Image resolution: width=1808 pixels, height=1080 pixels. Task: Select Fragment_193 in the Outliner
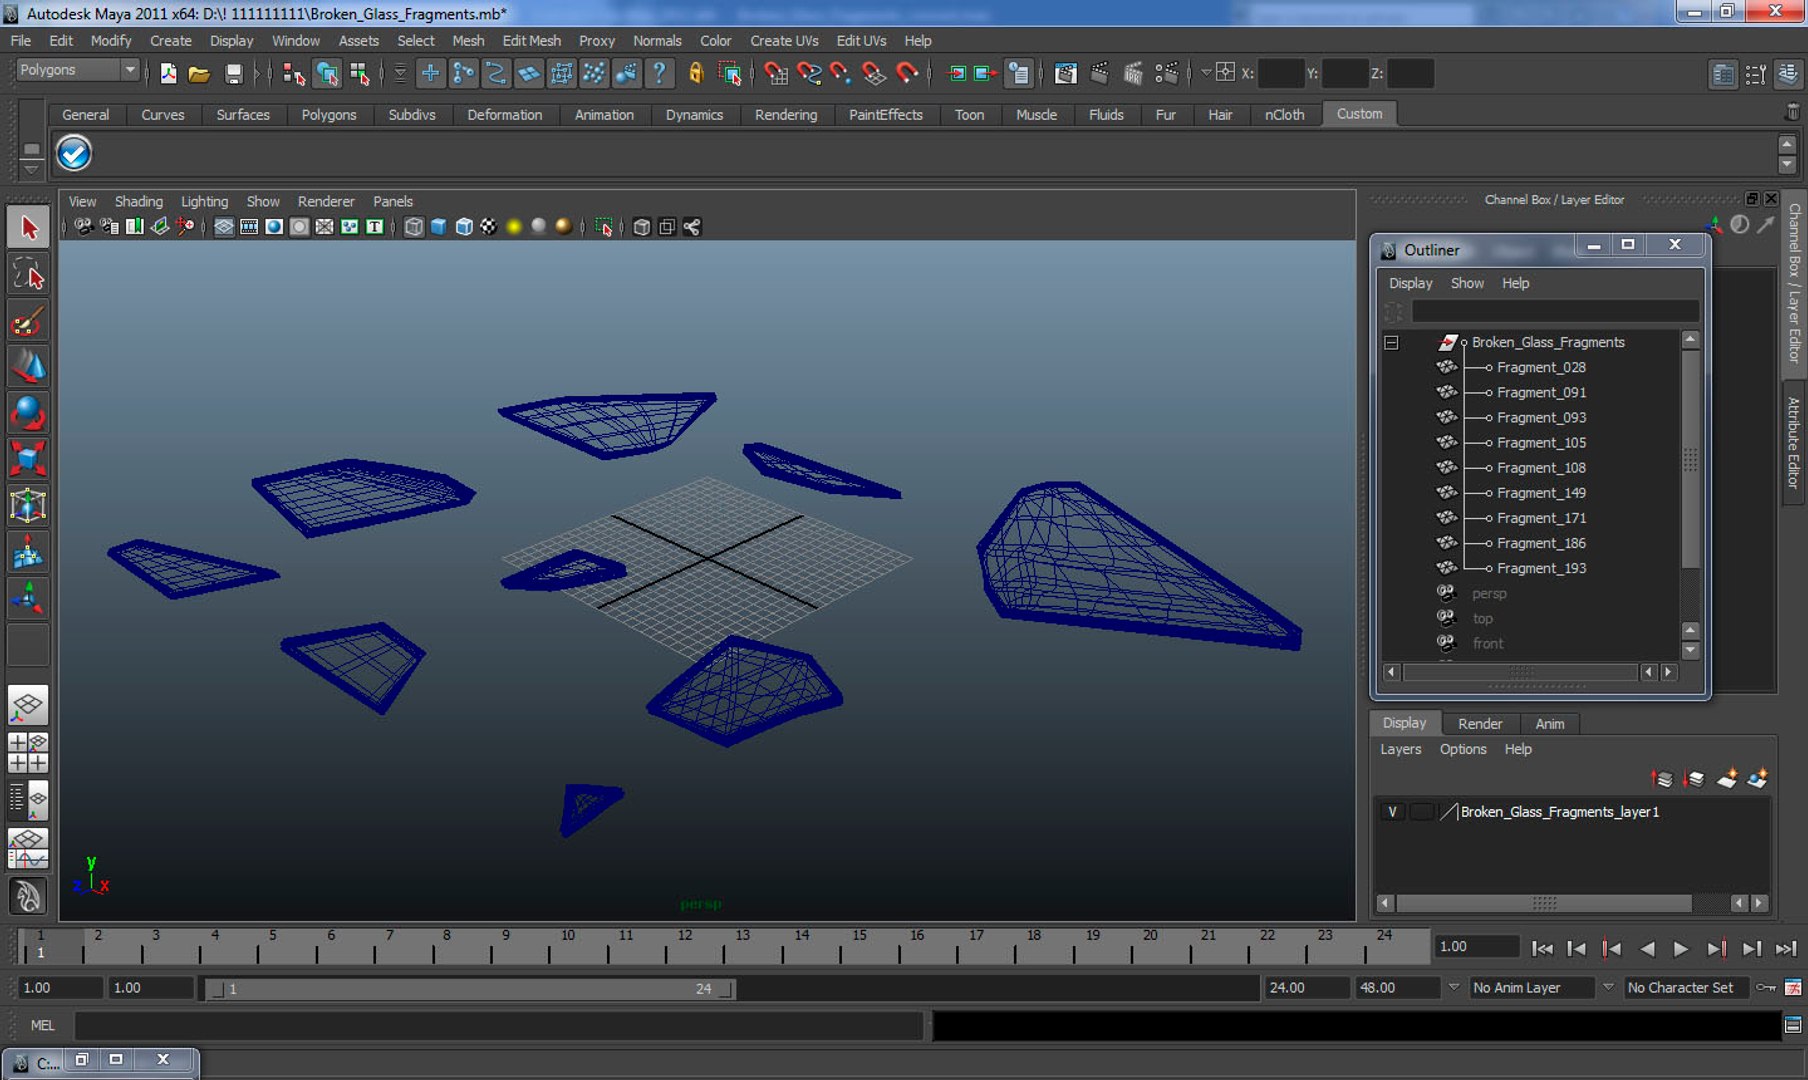point(1540,568)
